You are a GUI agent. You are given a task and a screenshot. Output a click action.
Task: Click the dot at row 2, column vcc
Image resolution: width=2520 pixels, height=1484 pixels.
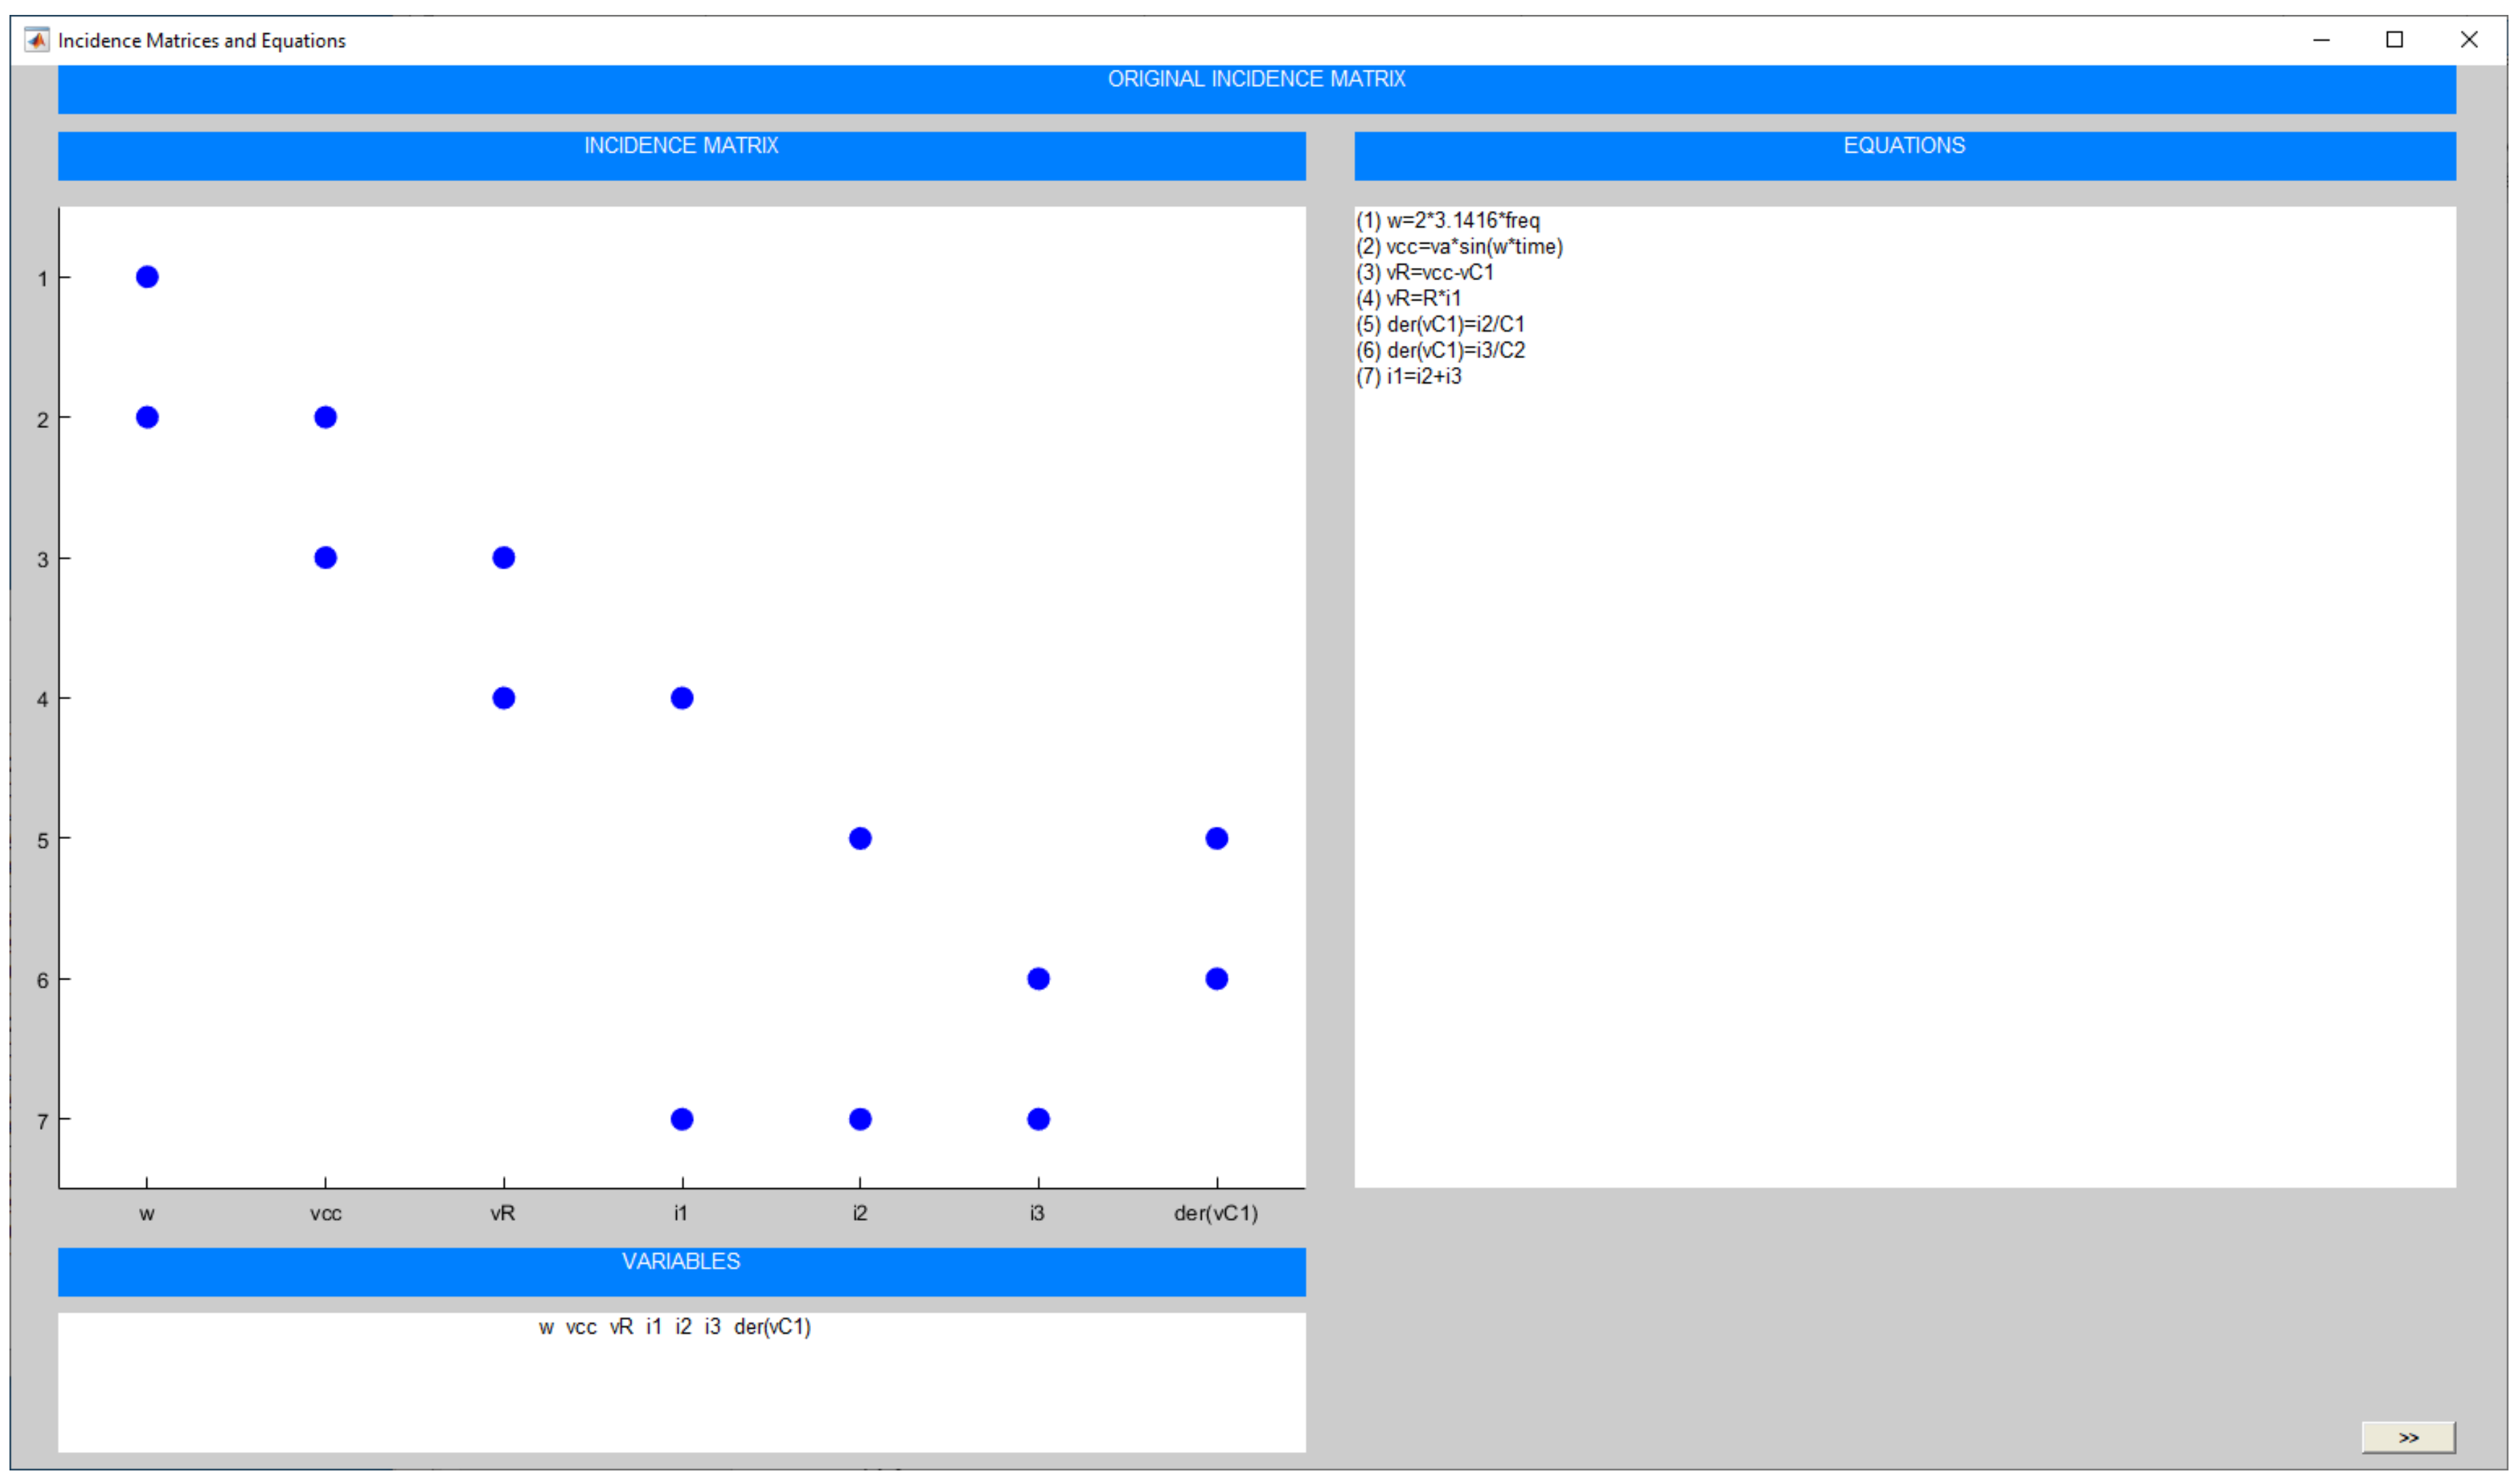326,418
